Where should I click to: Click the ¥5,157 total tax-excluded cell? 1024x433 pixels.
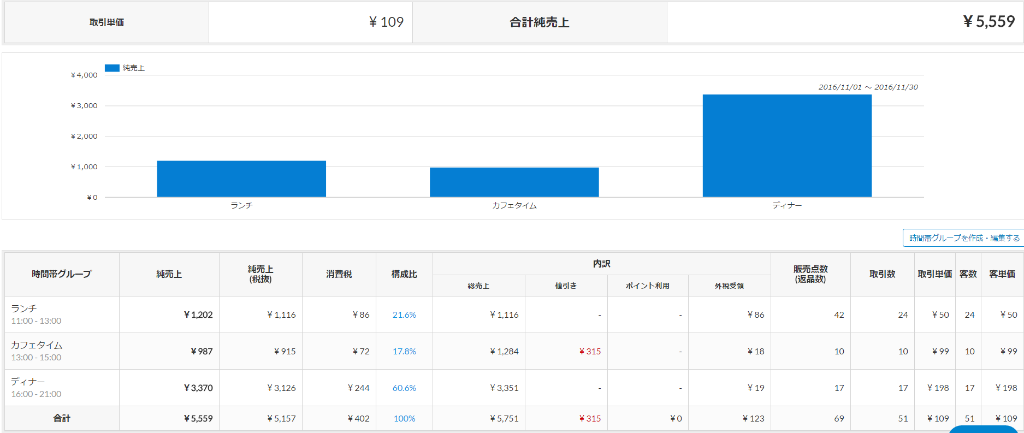(x=281, y=418)
